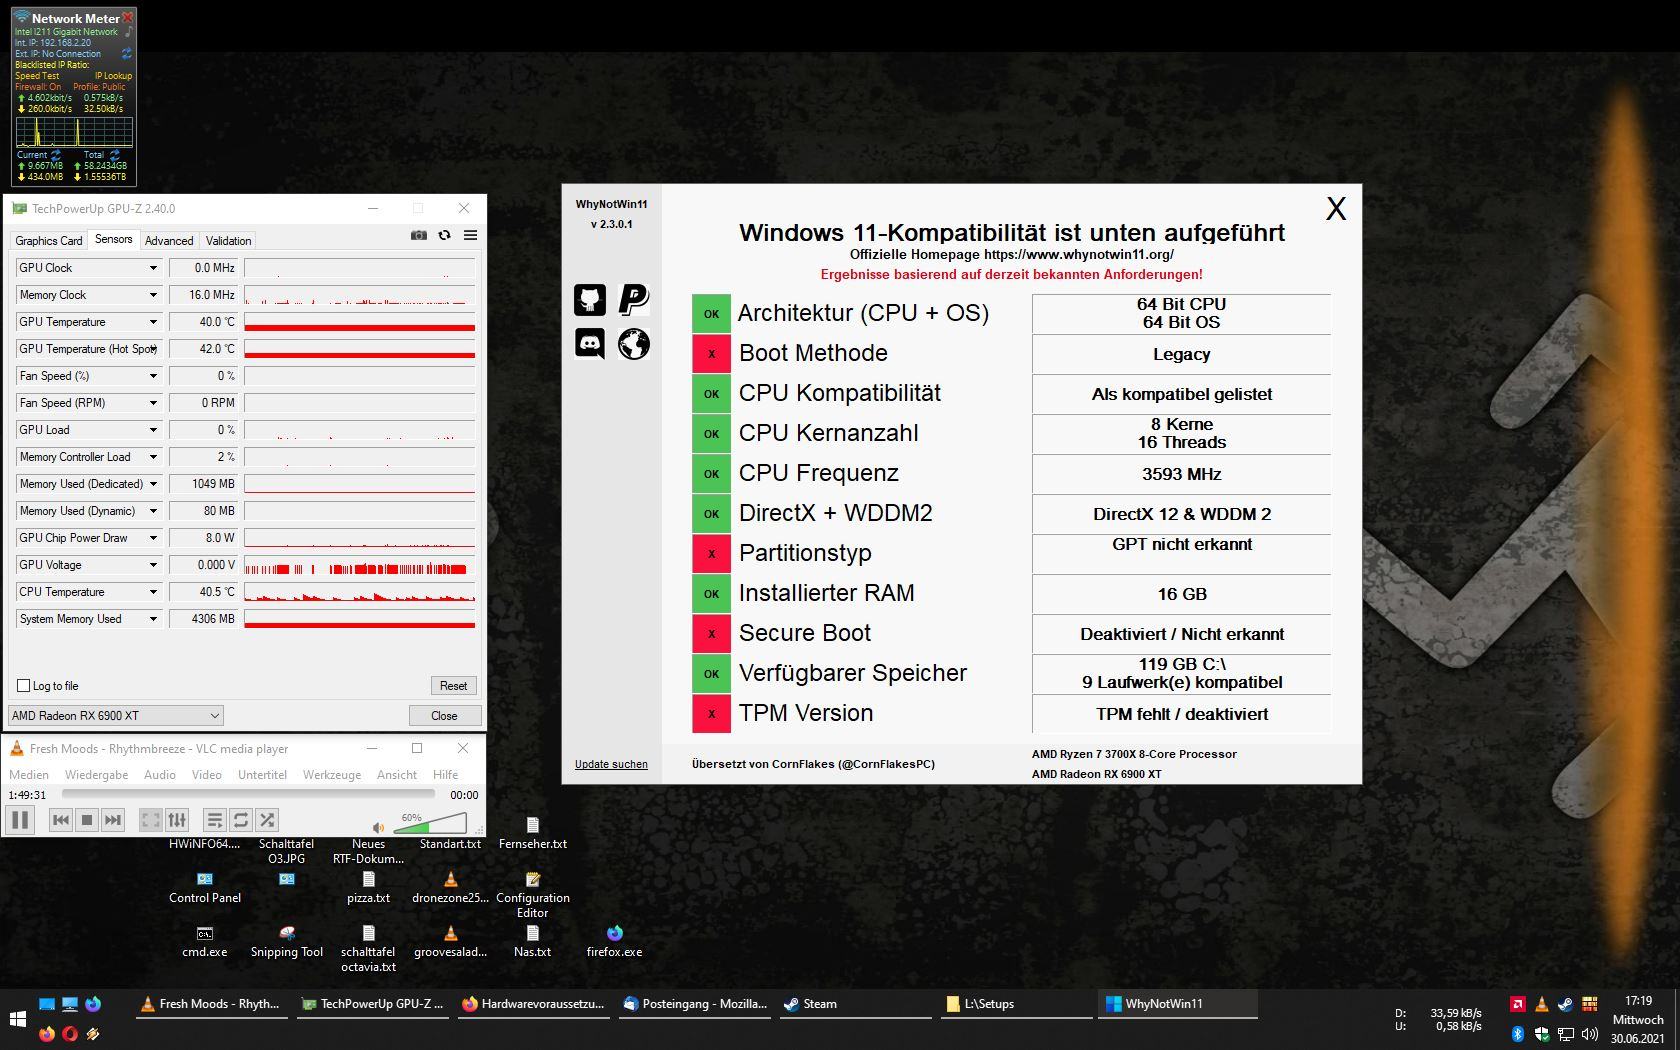1680x1050 pixels.
Task: Open the GPU-Z hamburger menu icon
Action: (470, 236)
